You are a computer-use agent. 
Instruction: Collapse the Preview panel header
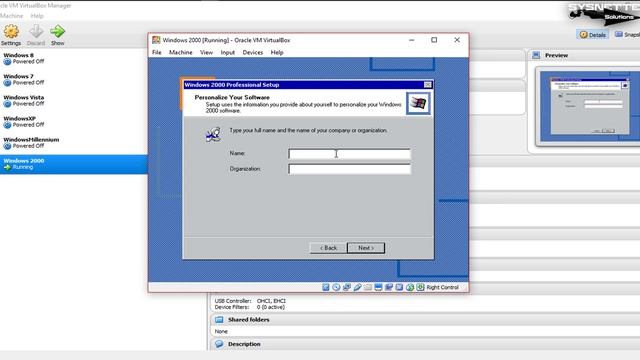click(x=584, y=55)
